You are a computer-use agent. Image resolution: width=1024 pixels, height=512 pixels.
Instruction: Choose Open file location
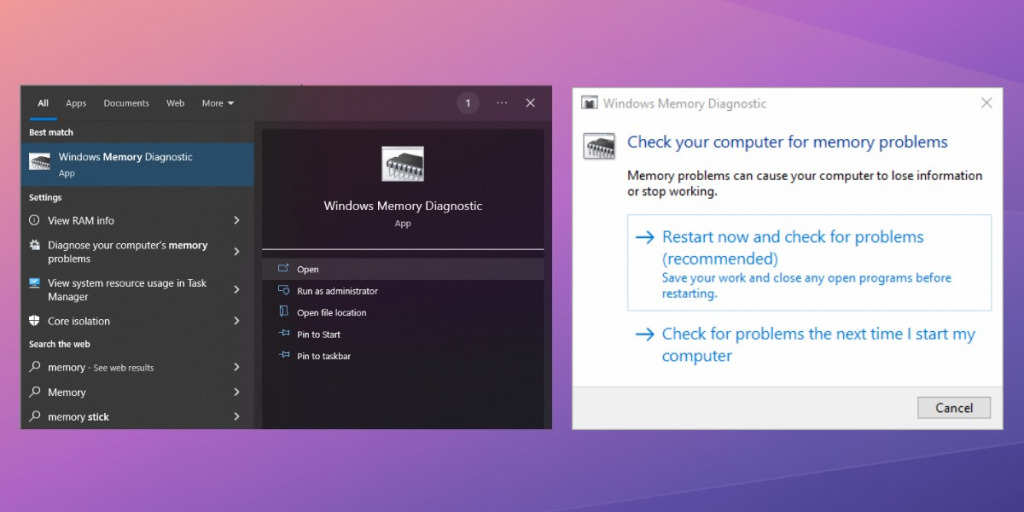click(x=403, y=312)
